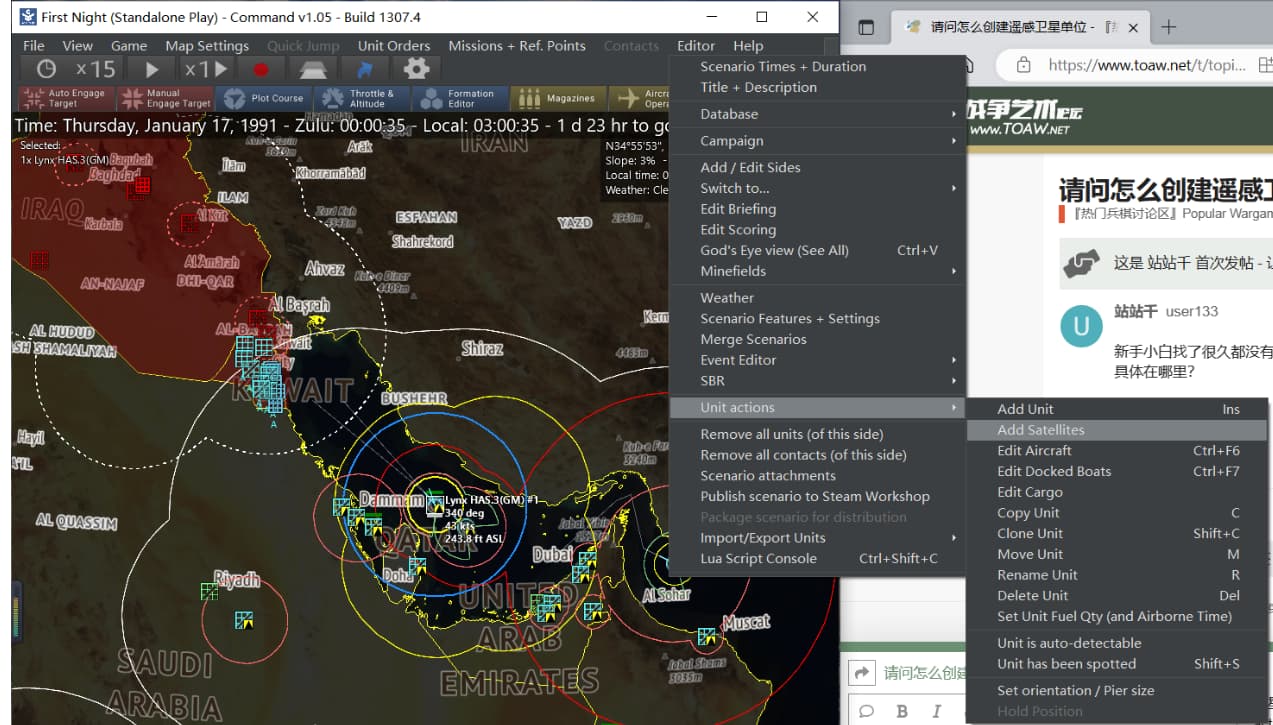The width and height of the screenshot is (1273, 725).
Task: Choose Add Satellites from submenu
Action: click(1117, 430)
